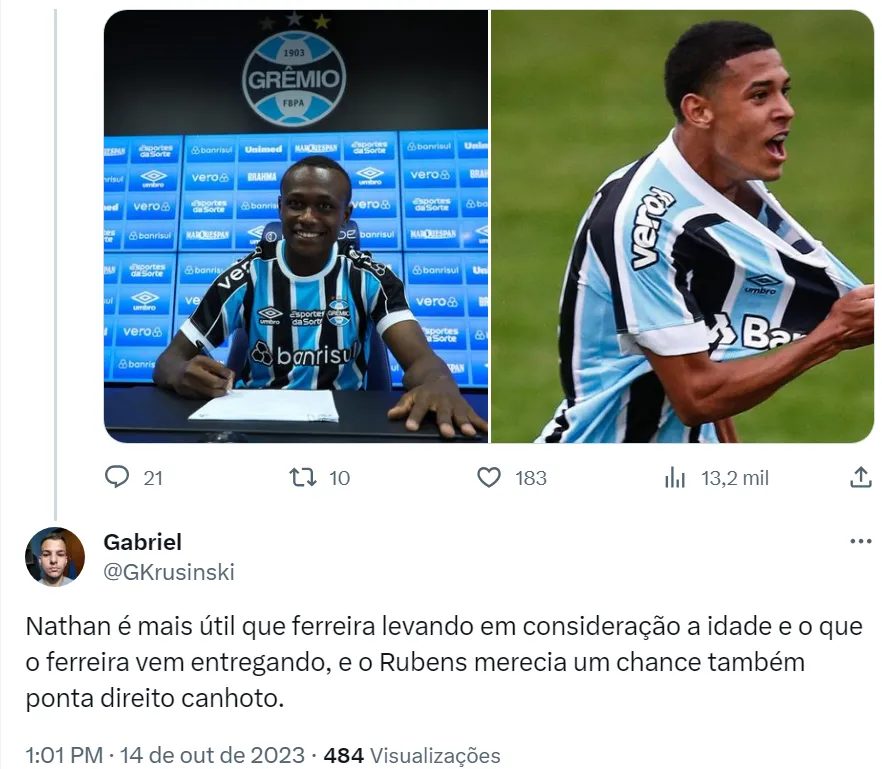Click the share upload icon

[x=860, y=477]
